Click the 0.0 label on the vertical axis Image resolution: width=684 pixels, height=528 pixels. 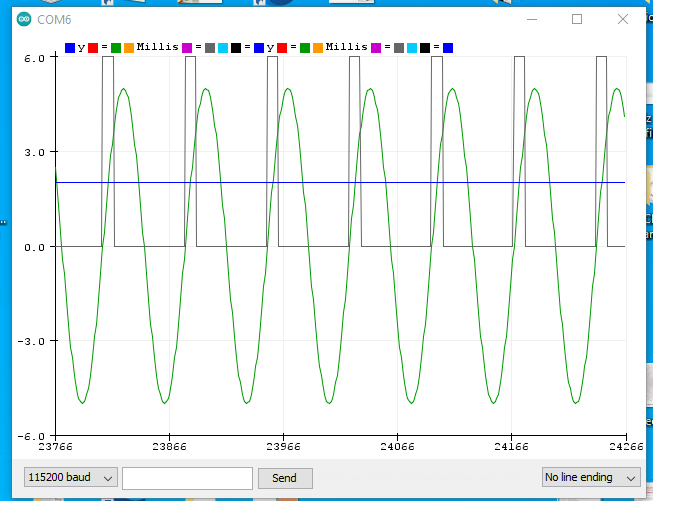point(33,247)
